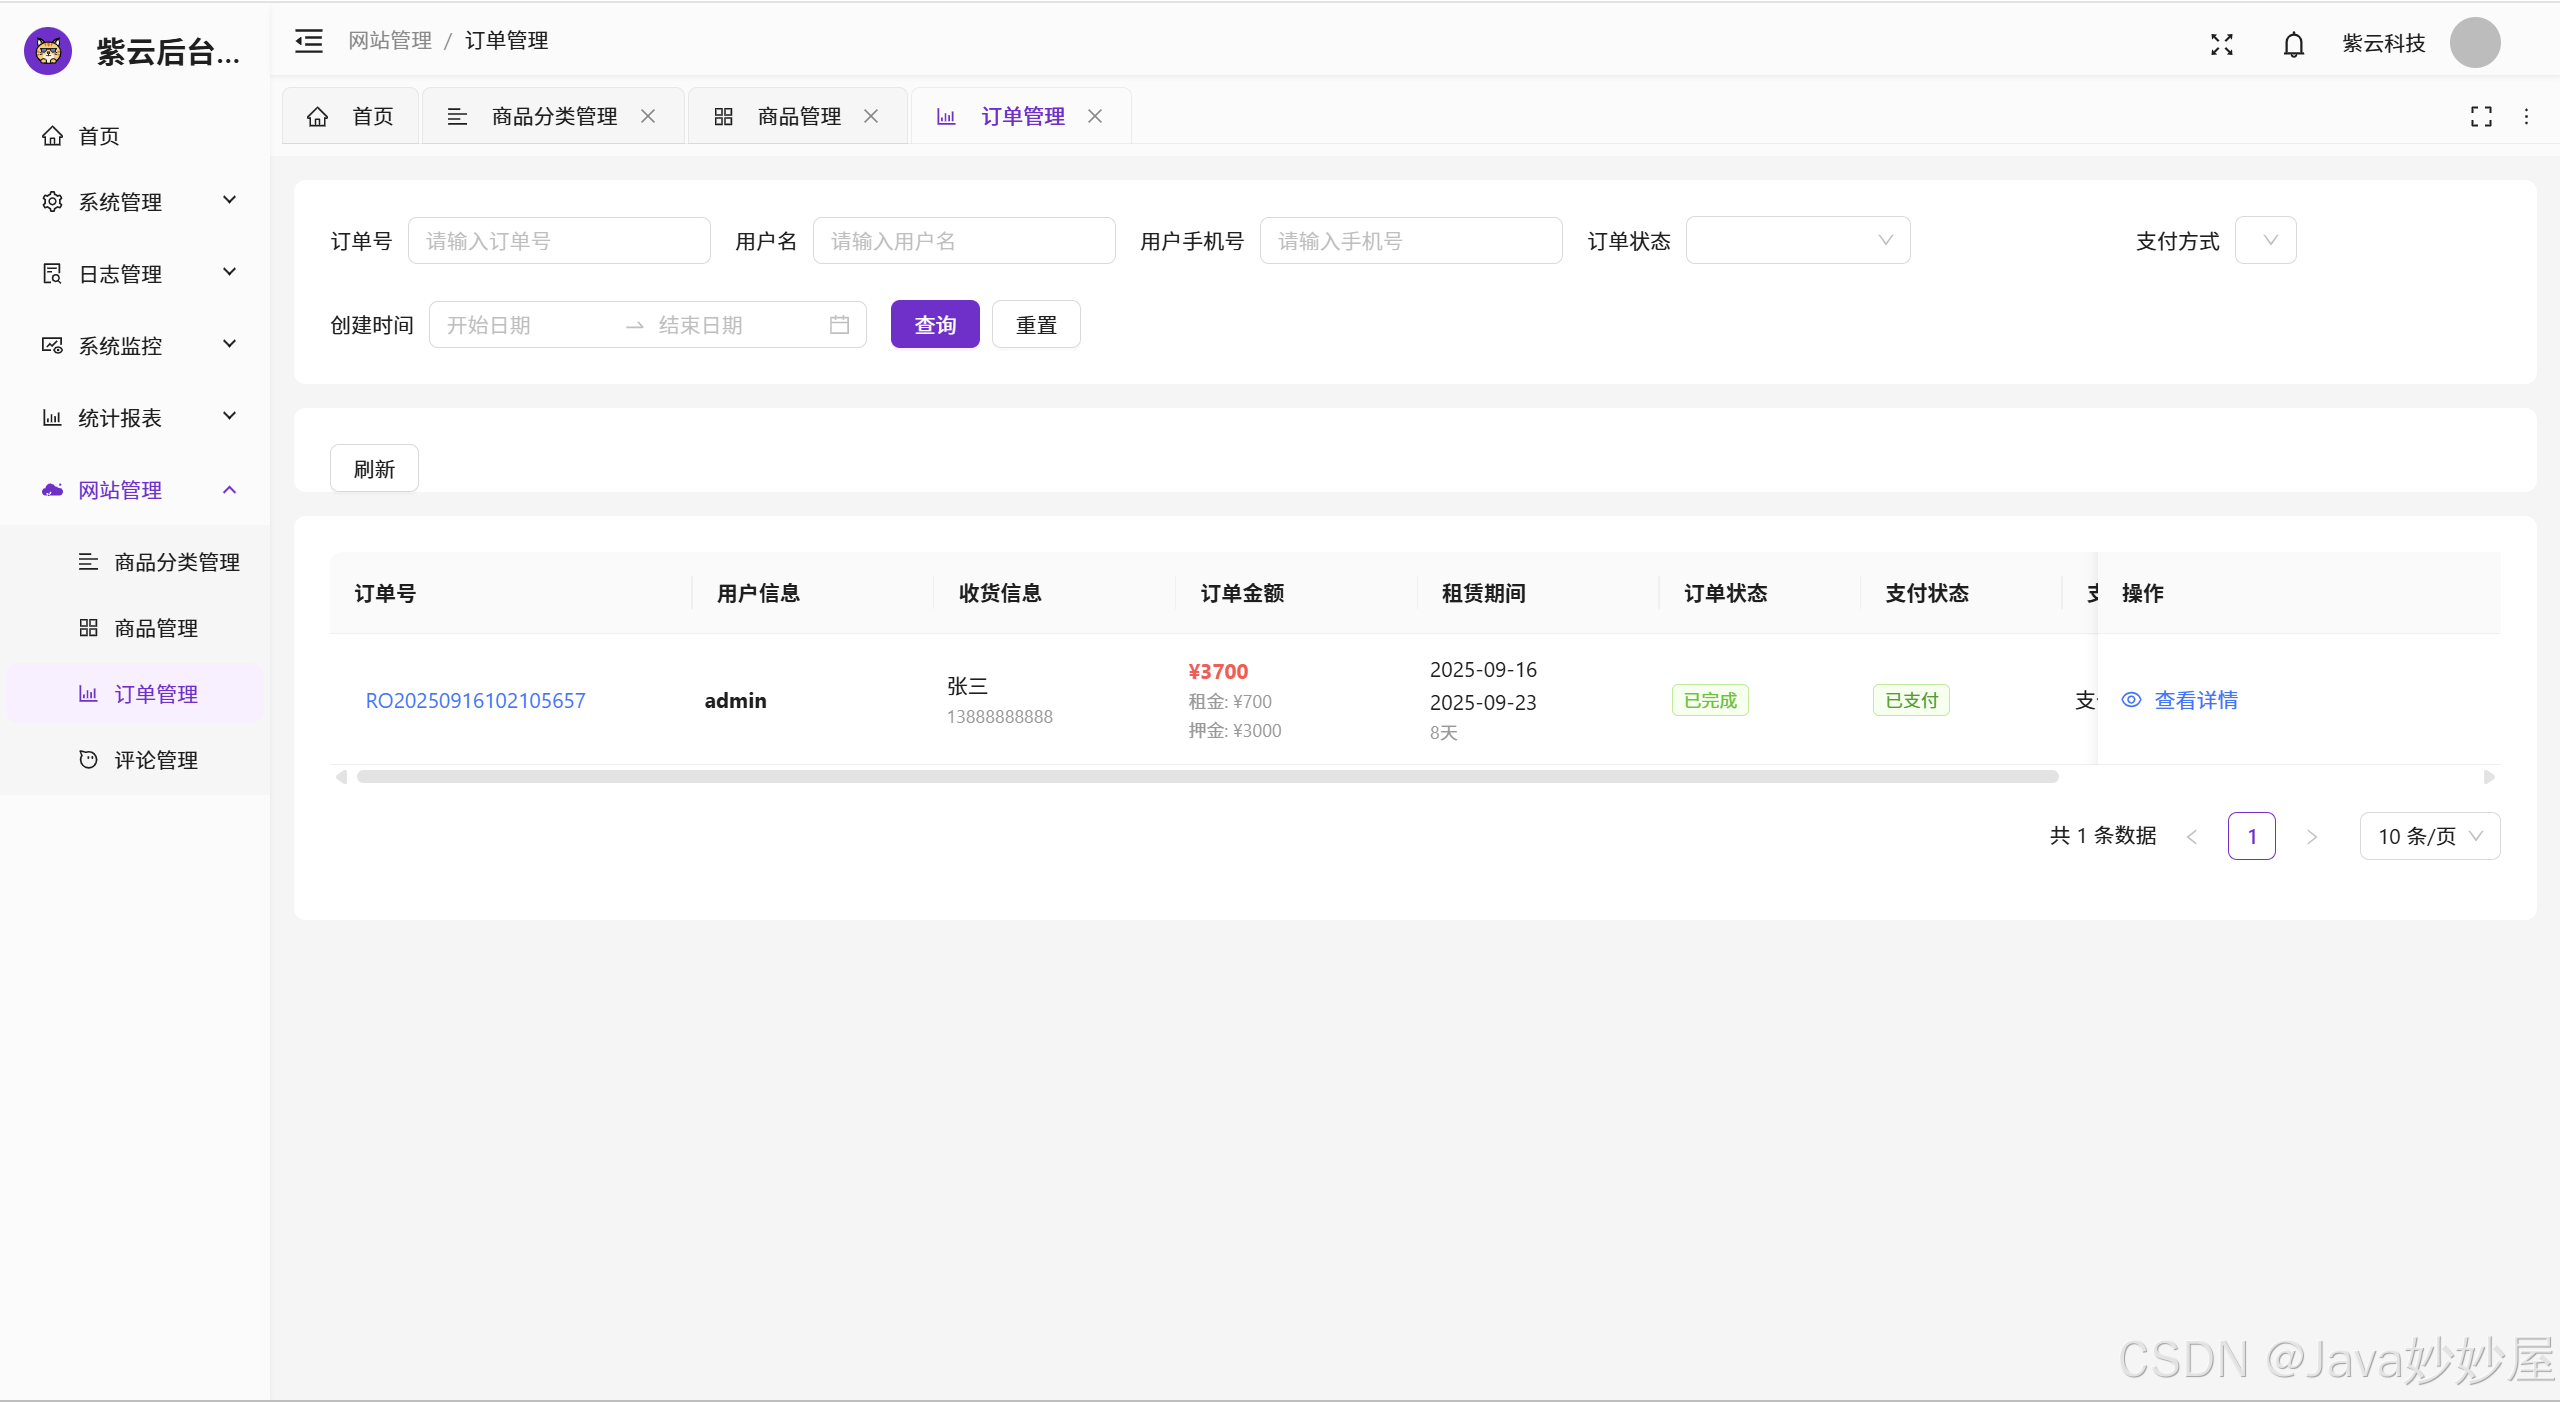Click the scrollbar left arrow

[x=341, y=777]
